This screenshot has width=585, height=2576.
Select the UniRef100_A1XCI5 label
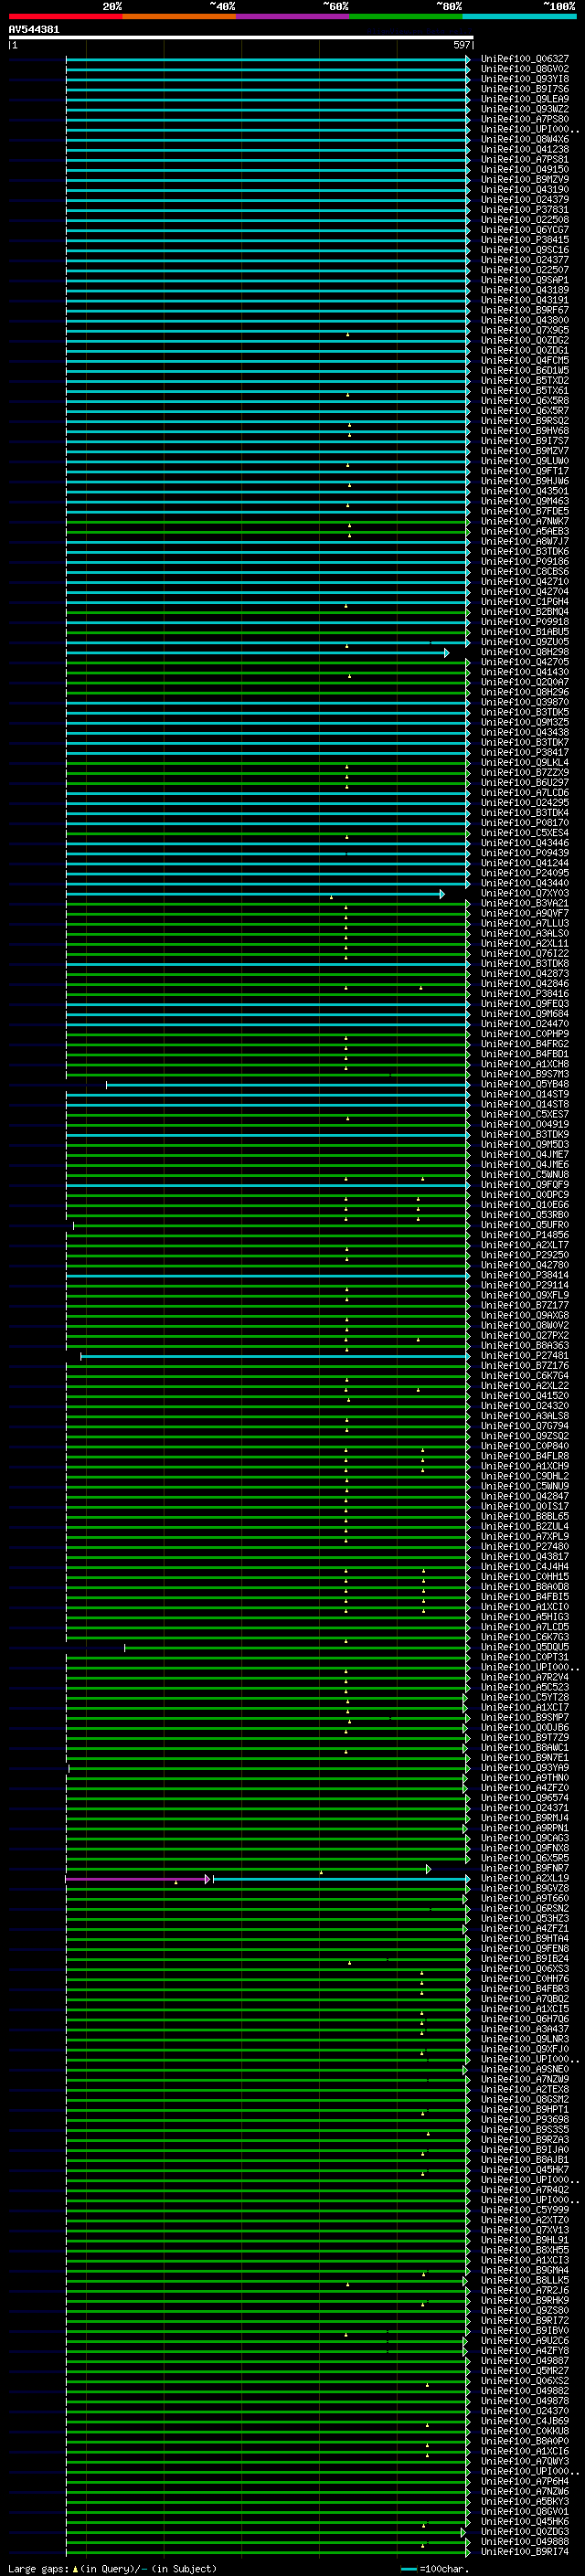coord(525,2009)
